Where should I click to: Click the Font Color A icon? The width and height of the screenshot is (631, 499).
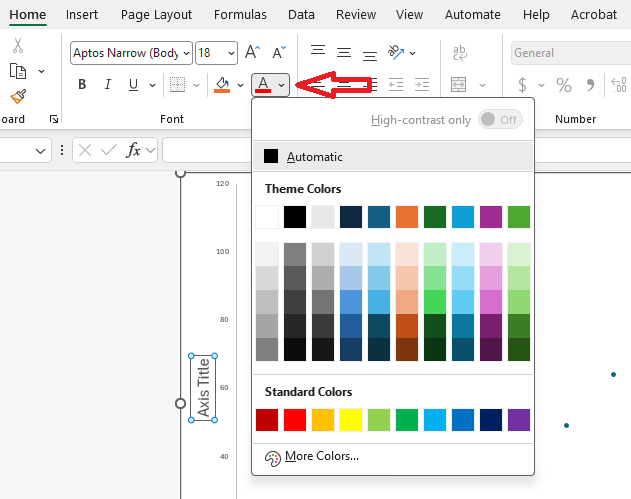point(263,85)
